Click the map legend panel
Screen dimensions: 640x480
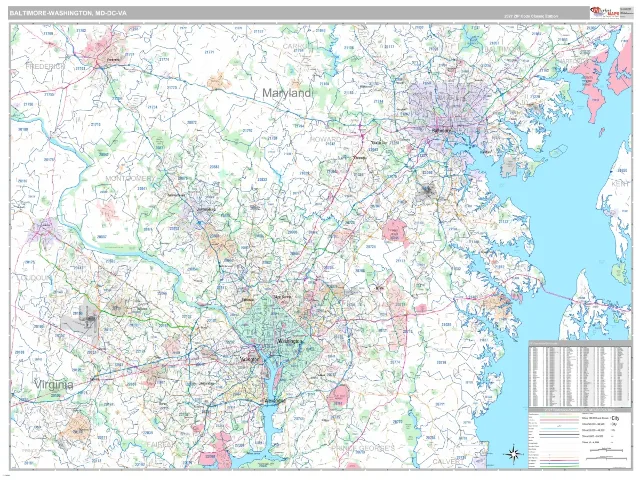coord(580,438)
